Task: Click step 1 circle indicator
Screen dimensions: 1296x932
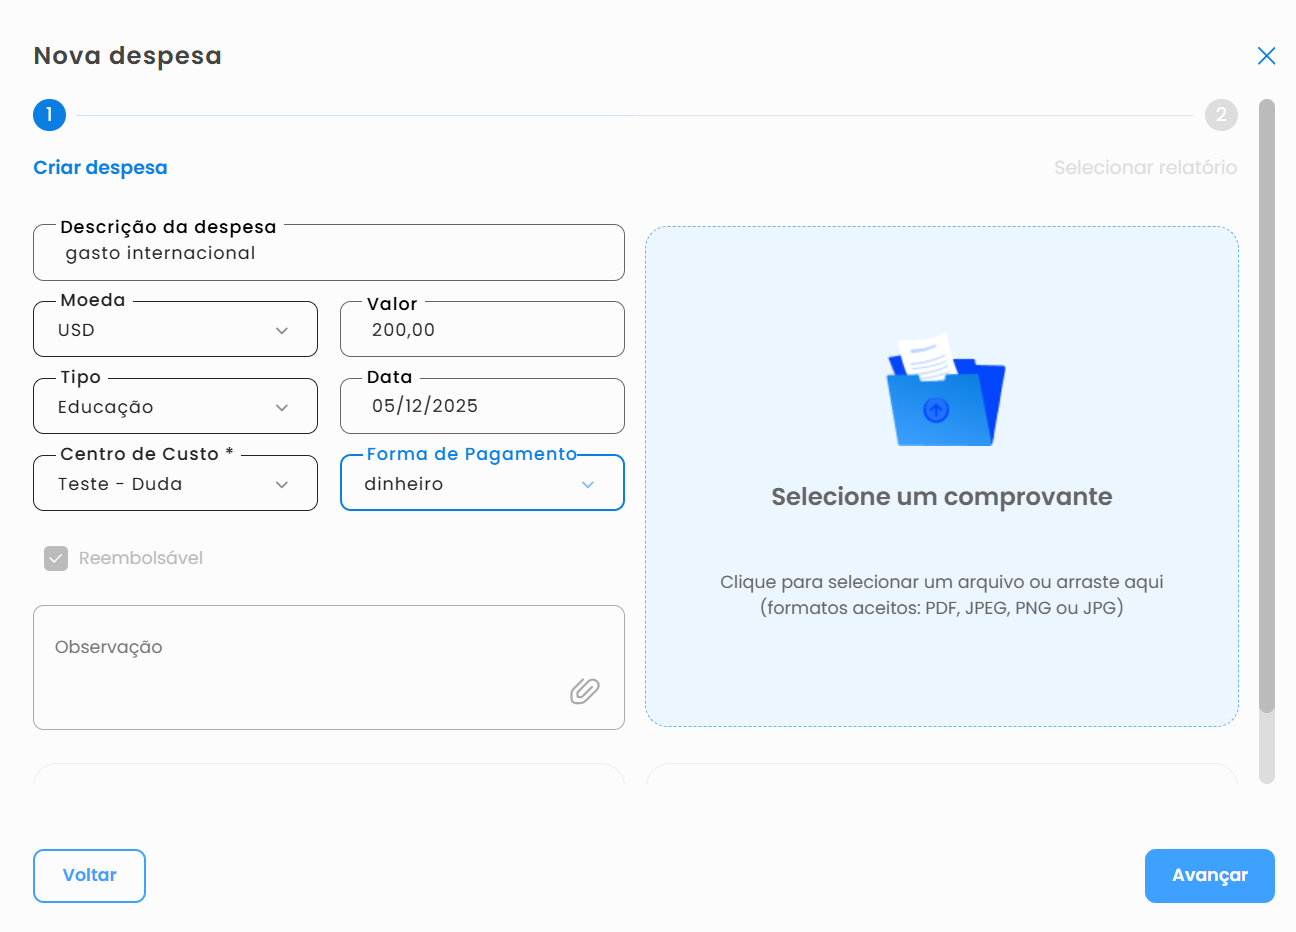Action: pyautogui.click(x=49, y=115)
